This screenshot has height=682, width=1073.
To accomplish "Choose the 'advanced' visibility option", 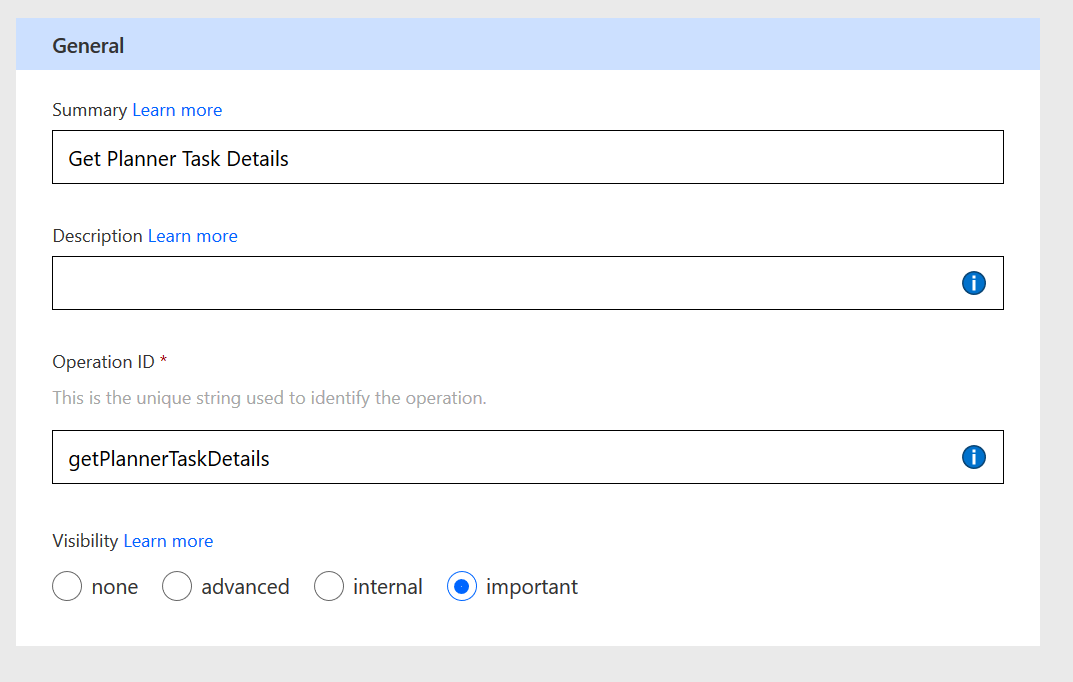I will 177,587.
